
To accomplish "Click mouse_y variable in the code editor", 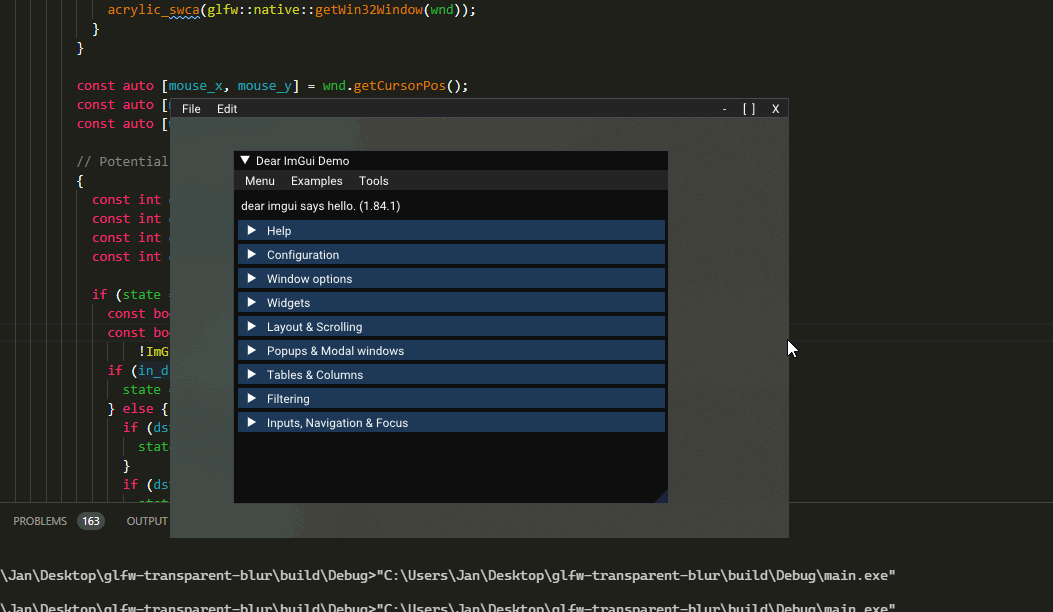I will [265, 86].
